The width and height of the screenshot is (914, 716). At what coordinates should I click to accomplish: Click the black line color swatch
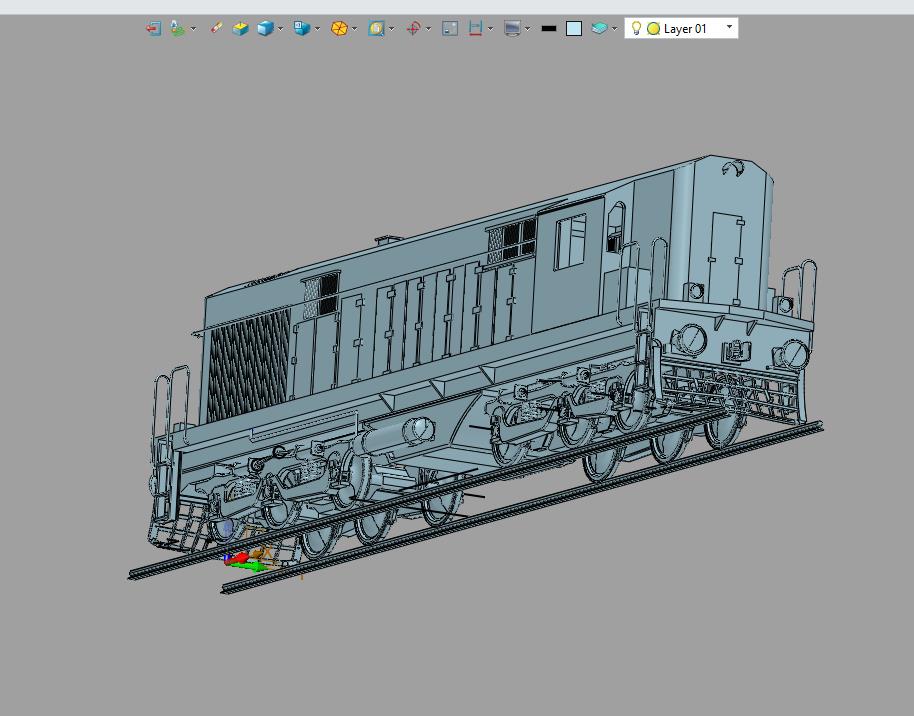click(549, 28)
